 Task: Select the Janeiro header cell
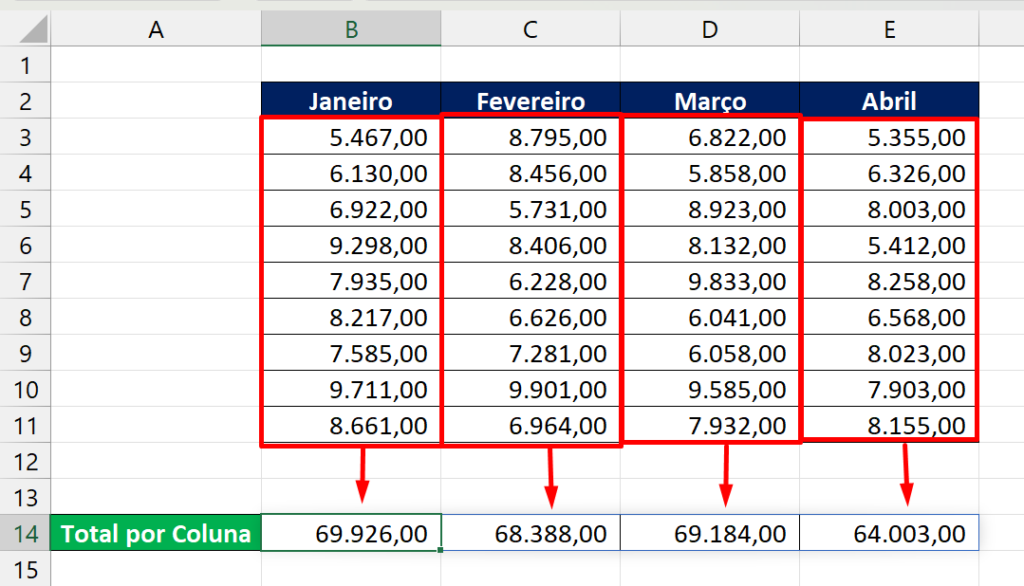[x=350, y=100]
